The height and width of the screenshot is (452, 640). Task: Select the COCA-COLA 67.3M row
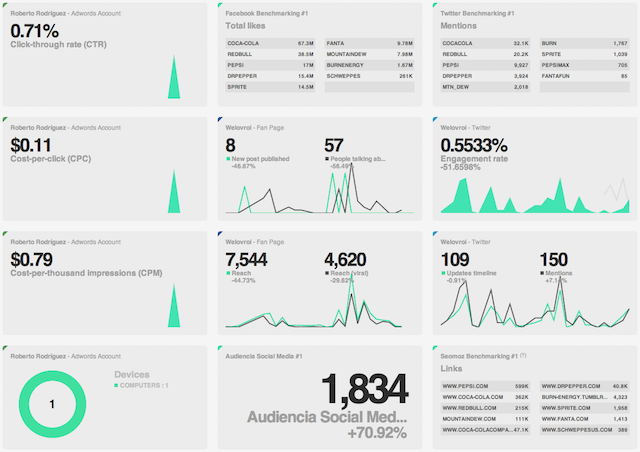click(x=270, y=43)
